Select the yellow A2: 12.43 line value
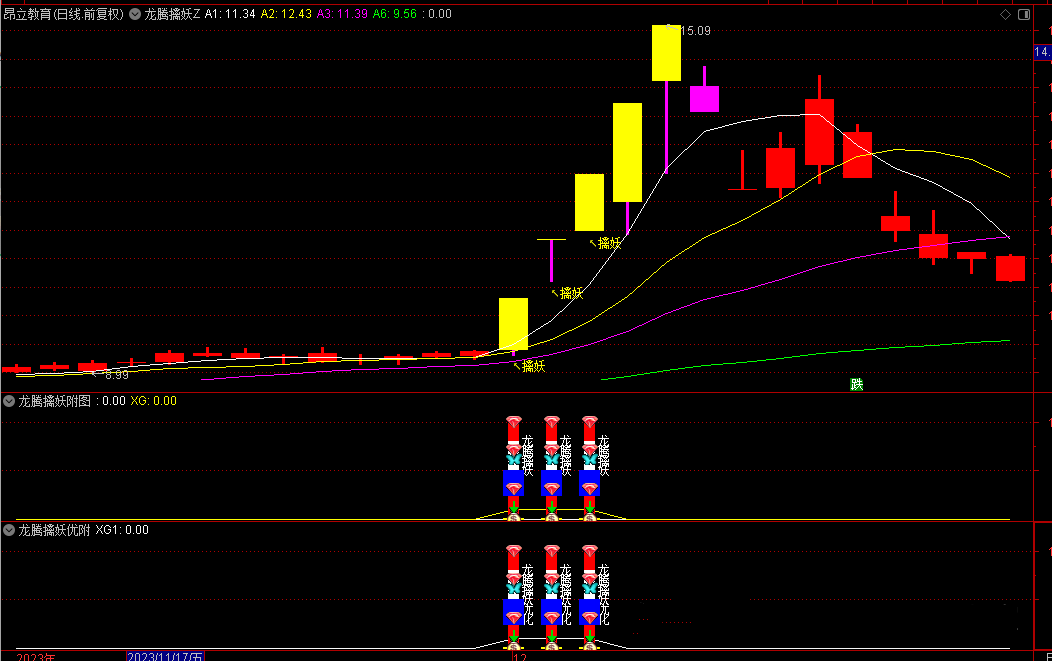The height and width of the screenshot is (661, 1052). [287, 14]
